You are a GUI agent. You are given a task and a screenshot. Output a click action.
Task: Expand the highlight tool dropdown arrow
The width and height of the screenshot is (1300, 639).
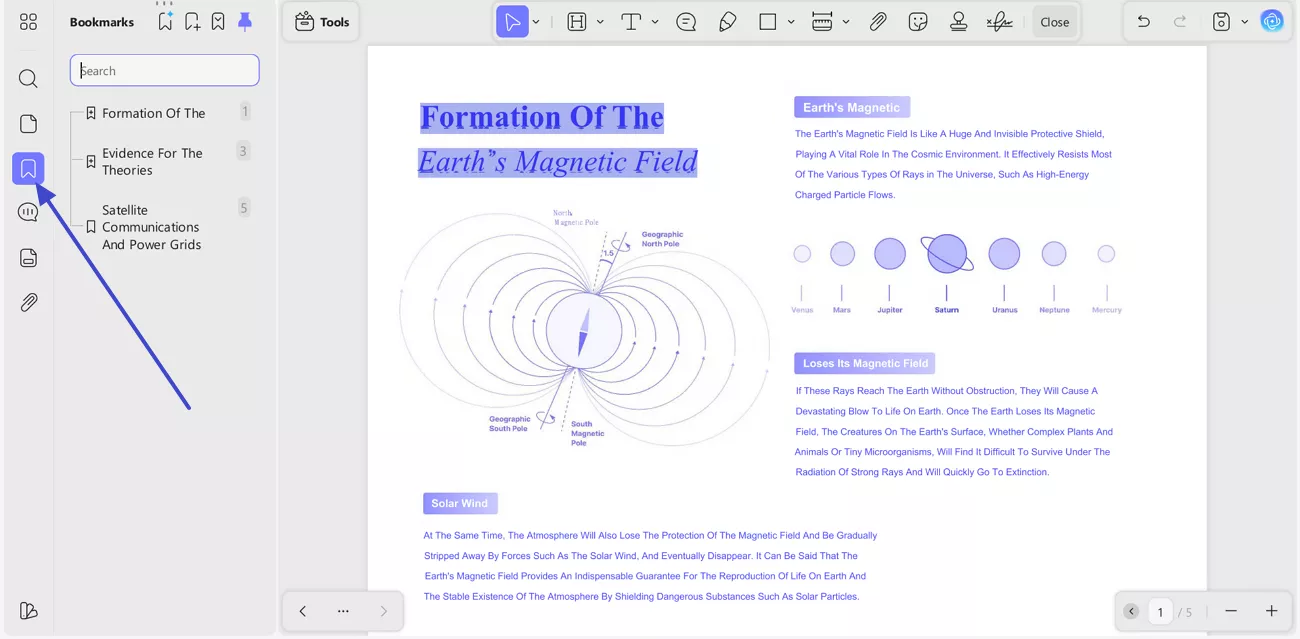pos(600,22)
